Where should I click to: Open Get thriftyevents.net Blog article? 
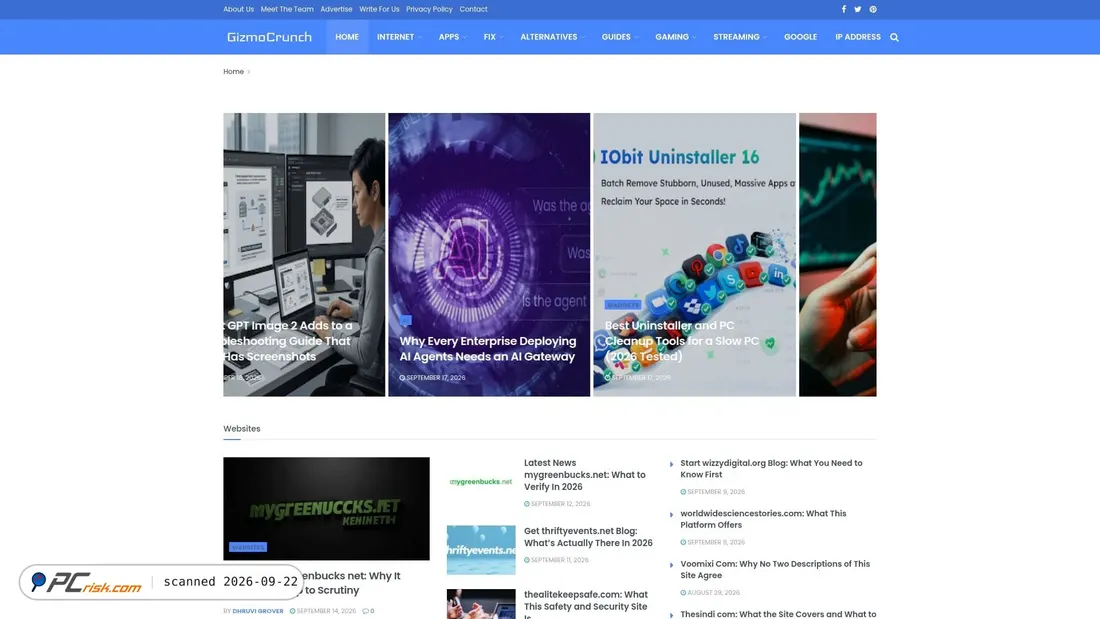click(x=588, y=537)
